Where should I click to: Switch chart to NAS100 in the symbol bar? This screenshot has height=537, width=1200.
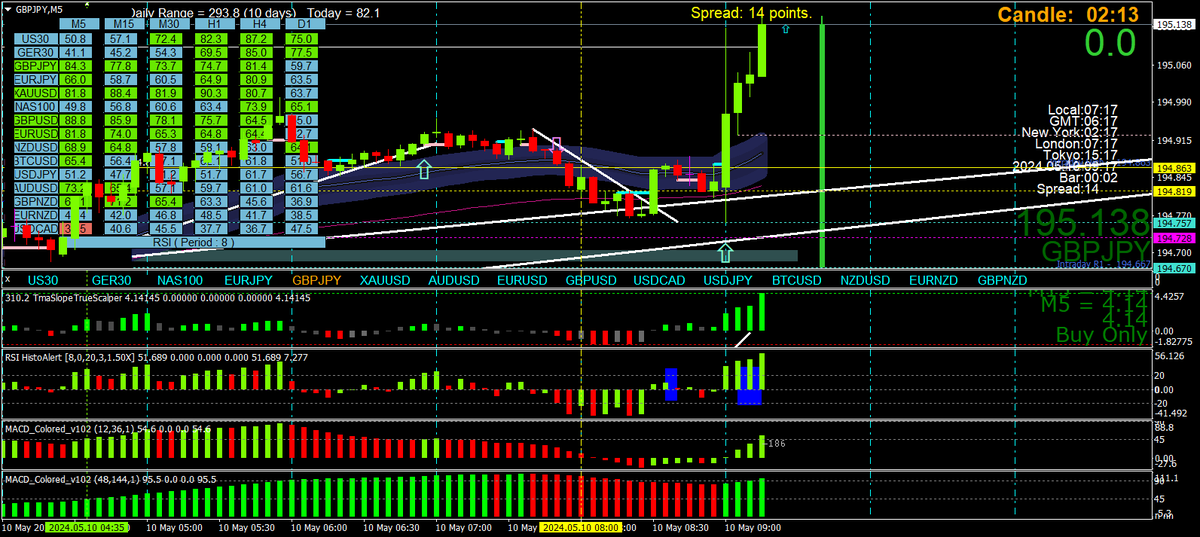(x=179, y=281)
